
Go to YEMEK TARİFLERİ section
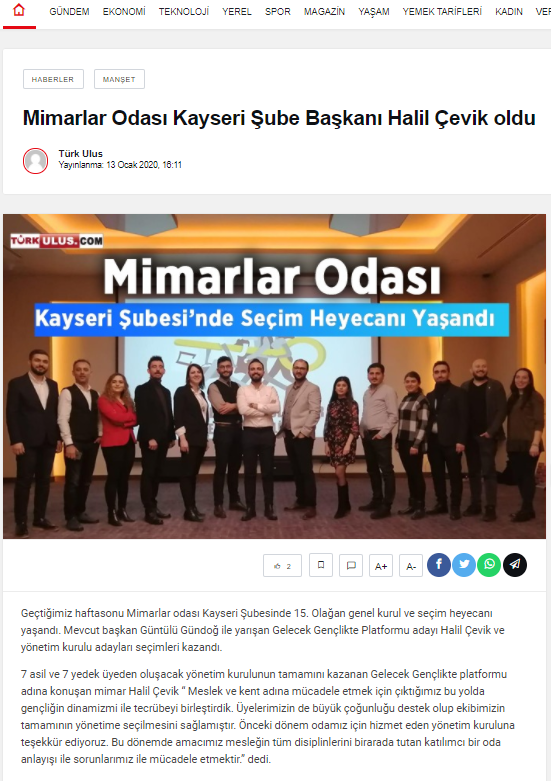tap(442, 11)
